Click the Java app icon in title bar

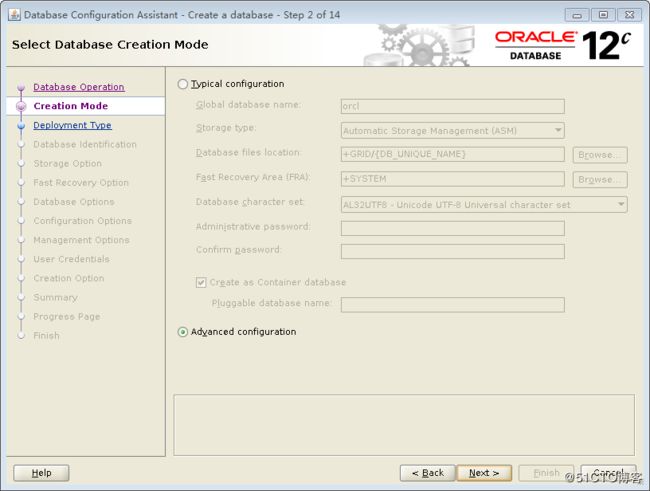click(14, 15)
